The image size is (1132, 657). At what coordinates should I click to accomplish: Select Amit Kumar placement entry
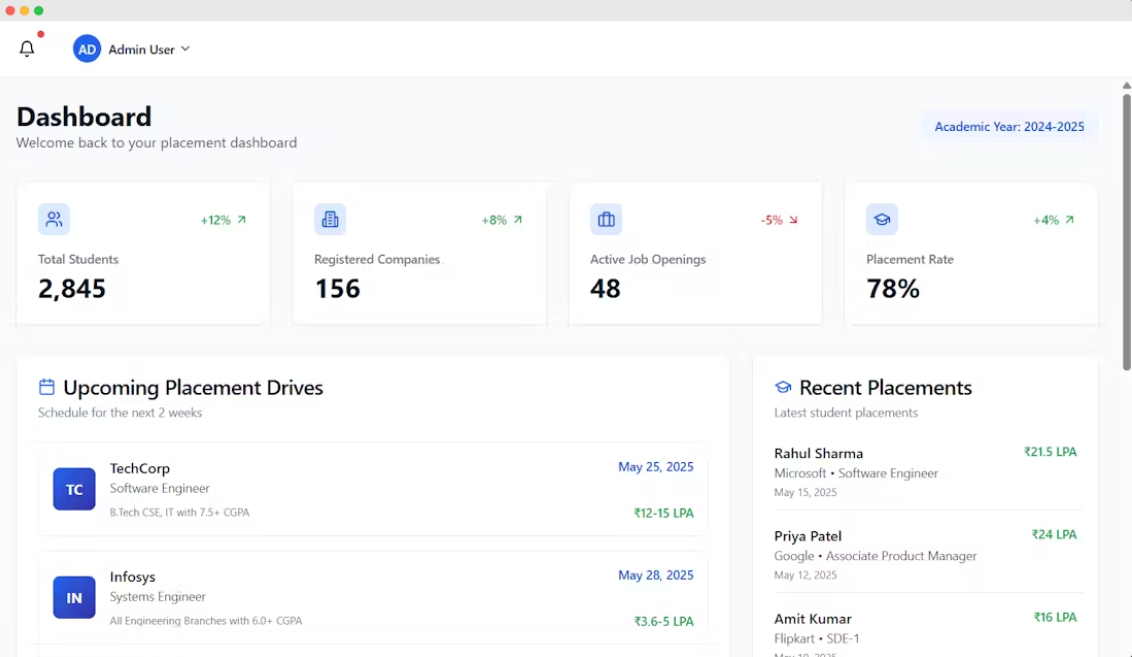point(926,634)
